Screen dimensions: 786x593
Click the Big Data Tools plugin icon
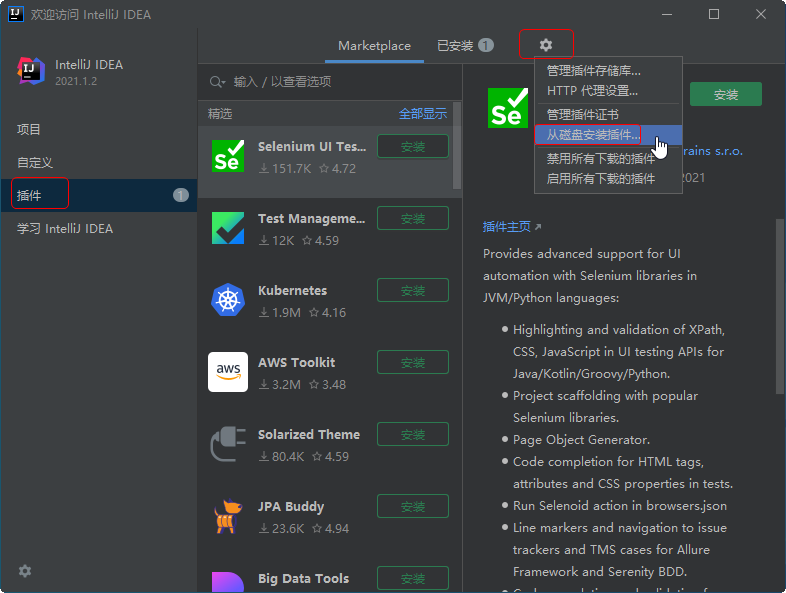[228, 582]
